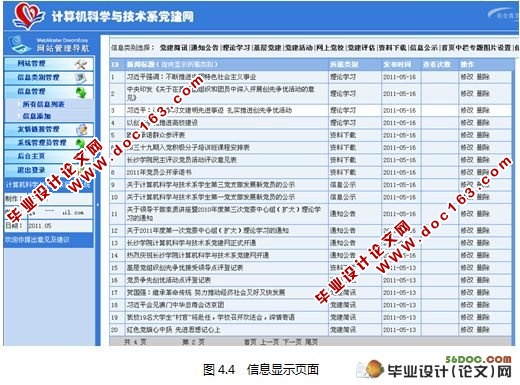Click title 关于计算机科学与技术系学生第三党支部发展新党员的公示
This screenshot has height=385, width=520.
(211, 185)
